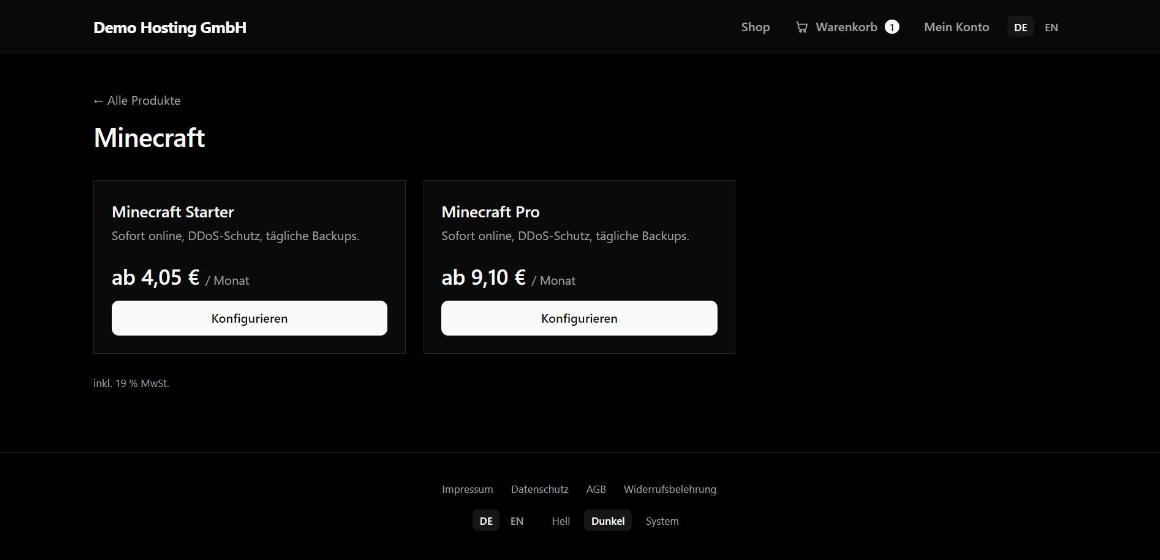Image resolution: width=1160 pixels, height=560 pixels.
Task: Open the shopping cart icon in header
Action: tap(801, 27)
